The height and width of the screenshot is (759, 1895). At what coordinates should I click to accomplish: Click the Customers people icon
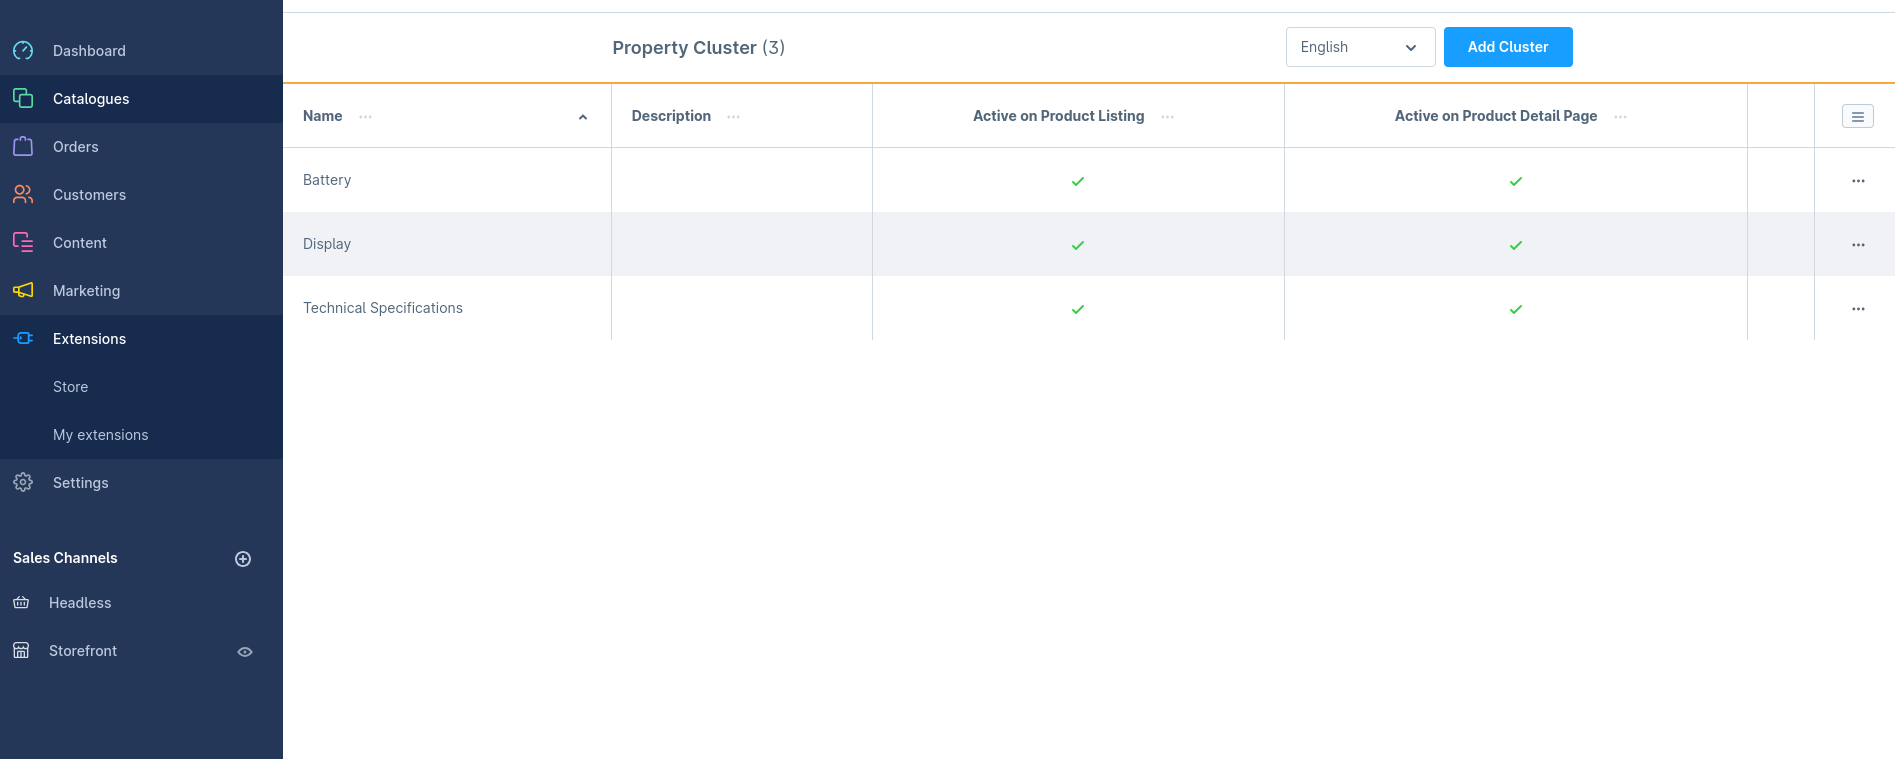point(23,195)
